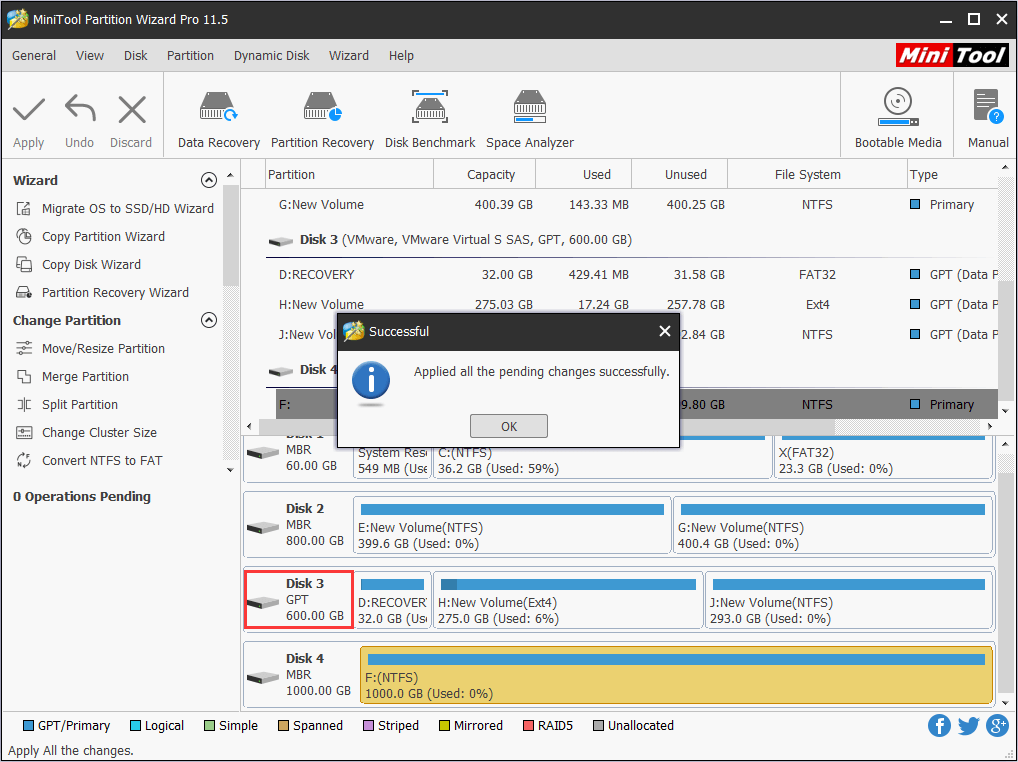1018x762 pixels.
Task: Select G:New Volume row in partition list
Action: 632,204
